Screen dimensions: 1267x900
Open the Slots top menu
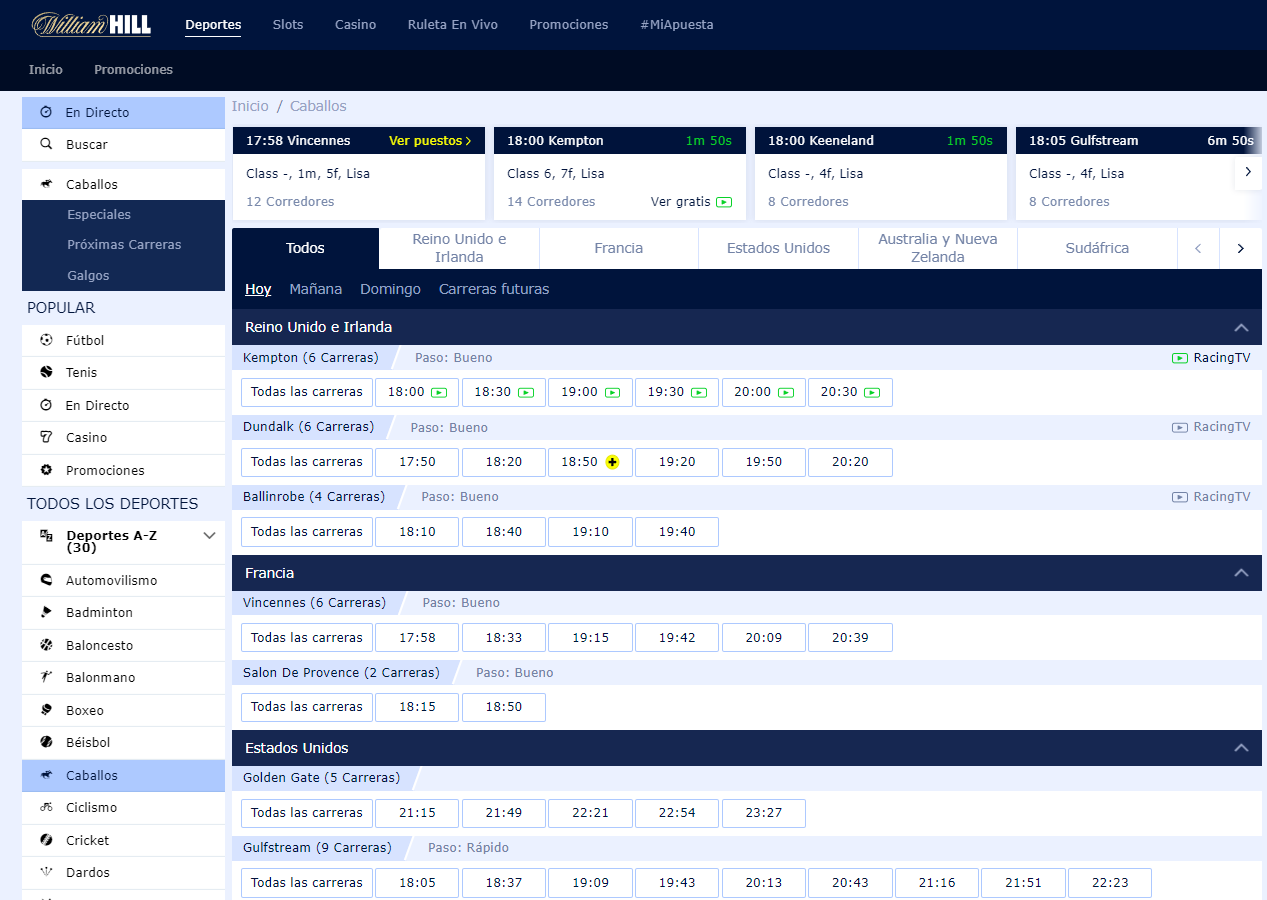288,25
